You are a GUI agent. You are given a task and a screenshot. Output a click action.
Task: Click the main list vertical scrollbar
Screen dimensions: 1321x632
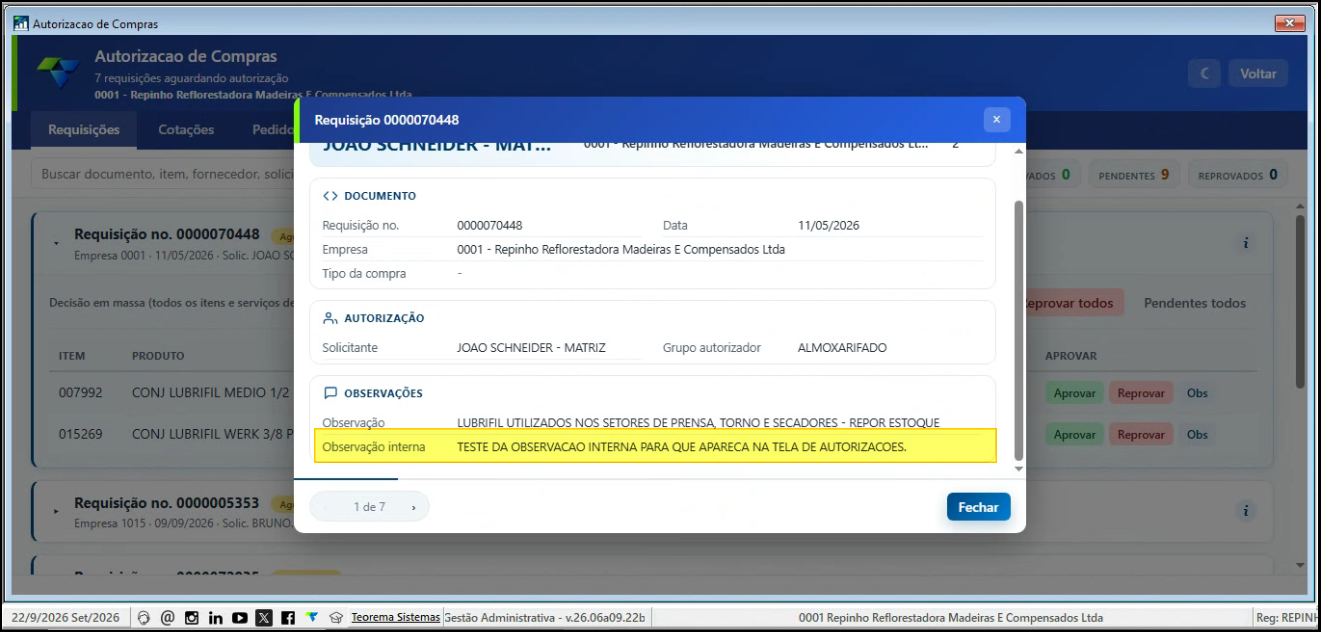tap(1300, 300)
